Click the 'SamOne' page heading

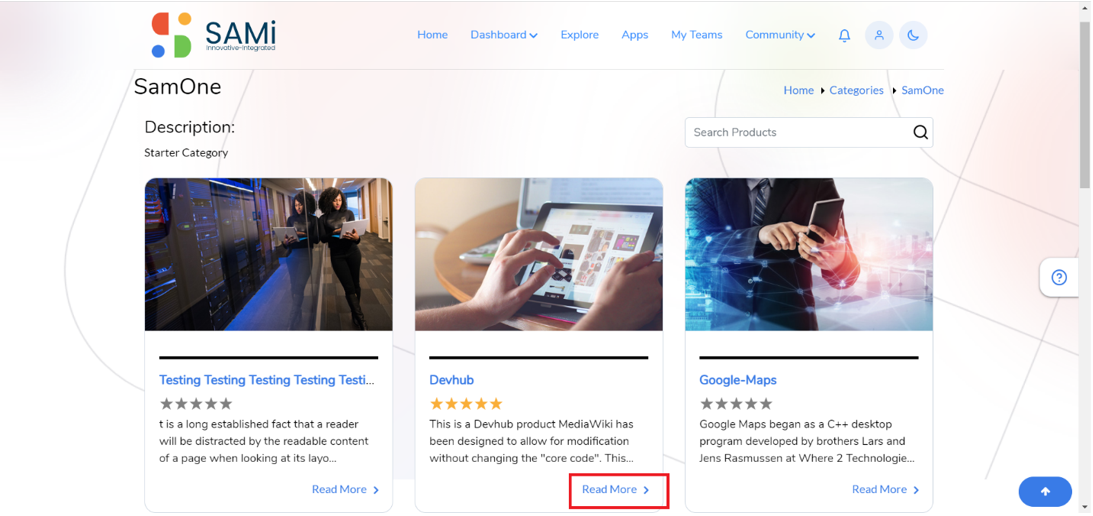(x=178, y=86)
